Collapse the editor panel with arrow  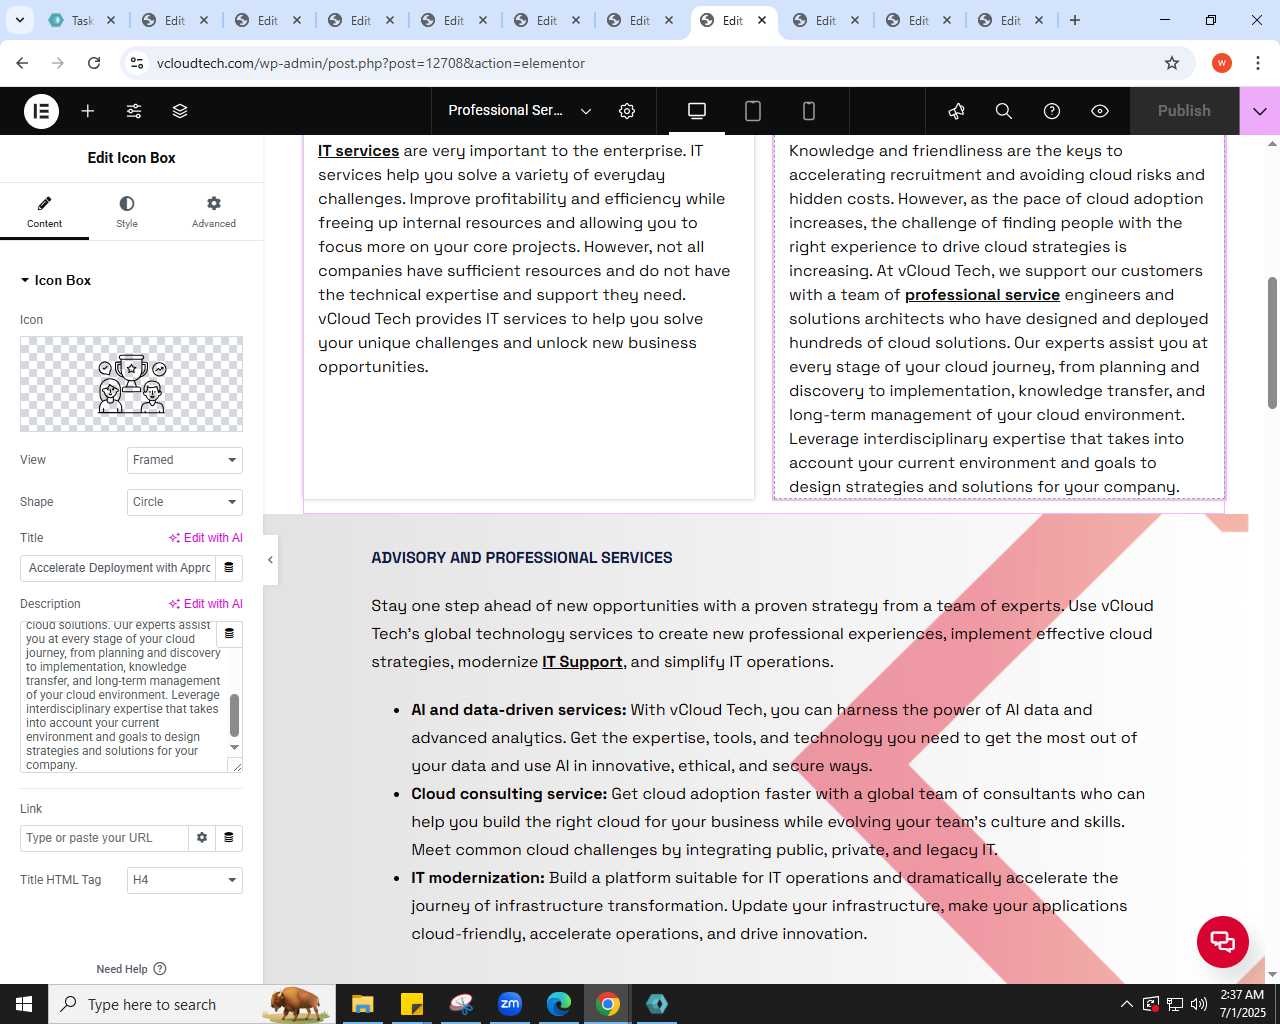[270, 560]
